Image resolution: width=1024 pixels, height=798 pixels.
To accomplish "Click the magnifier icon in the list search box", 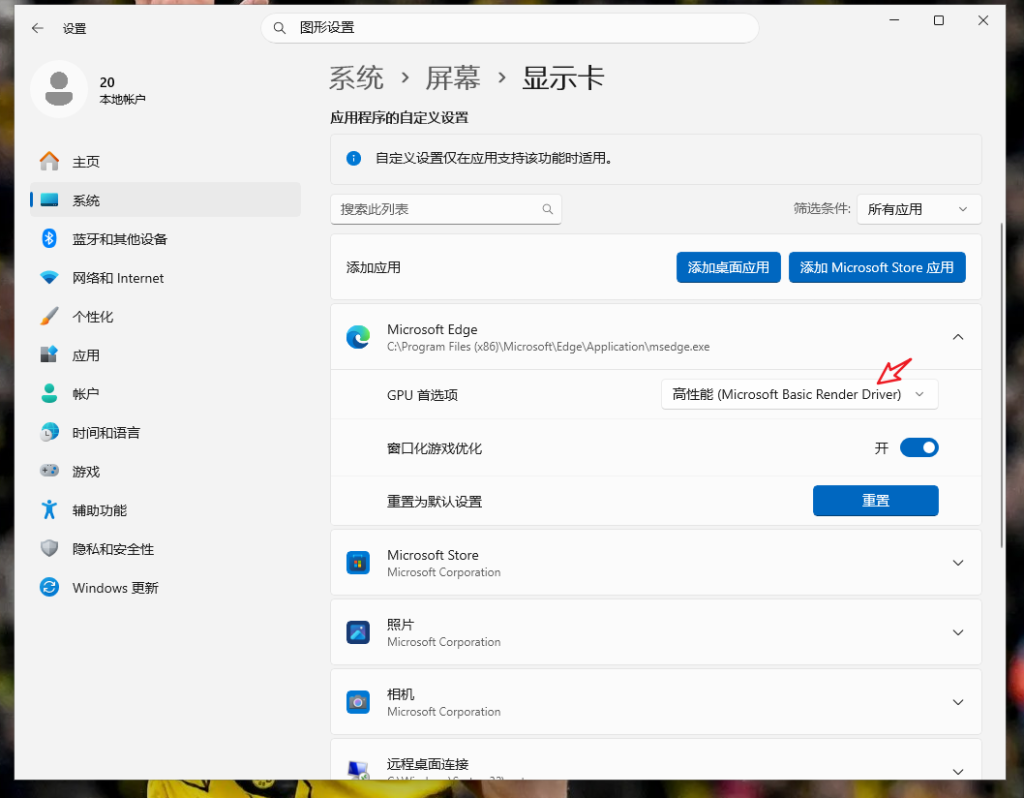I will click(547, 209).
